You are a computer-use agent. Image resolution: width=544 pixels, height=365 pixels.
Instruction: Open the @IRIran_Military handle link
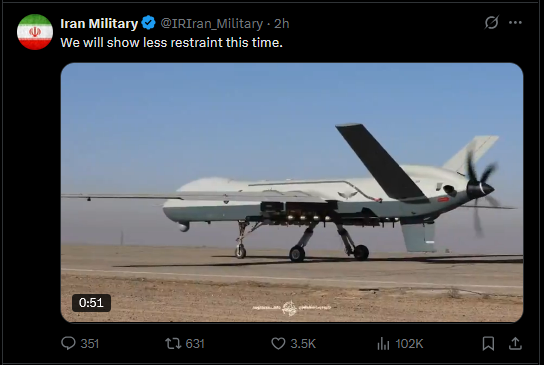212,24
